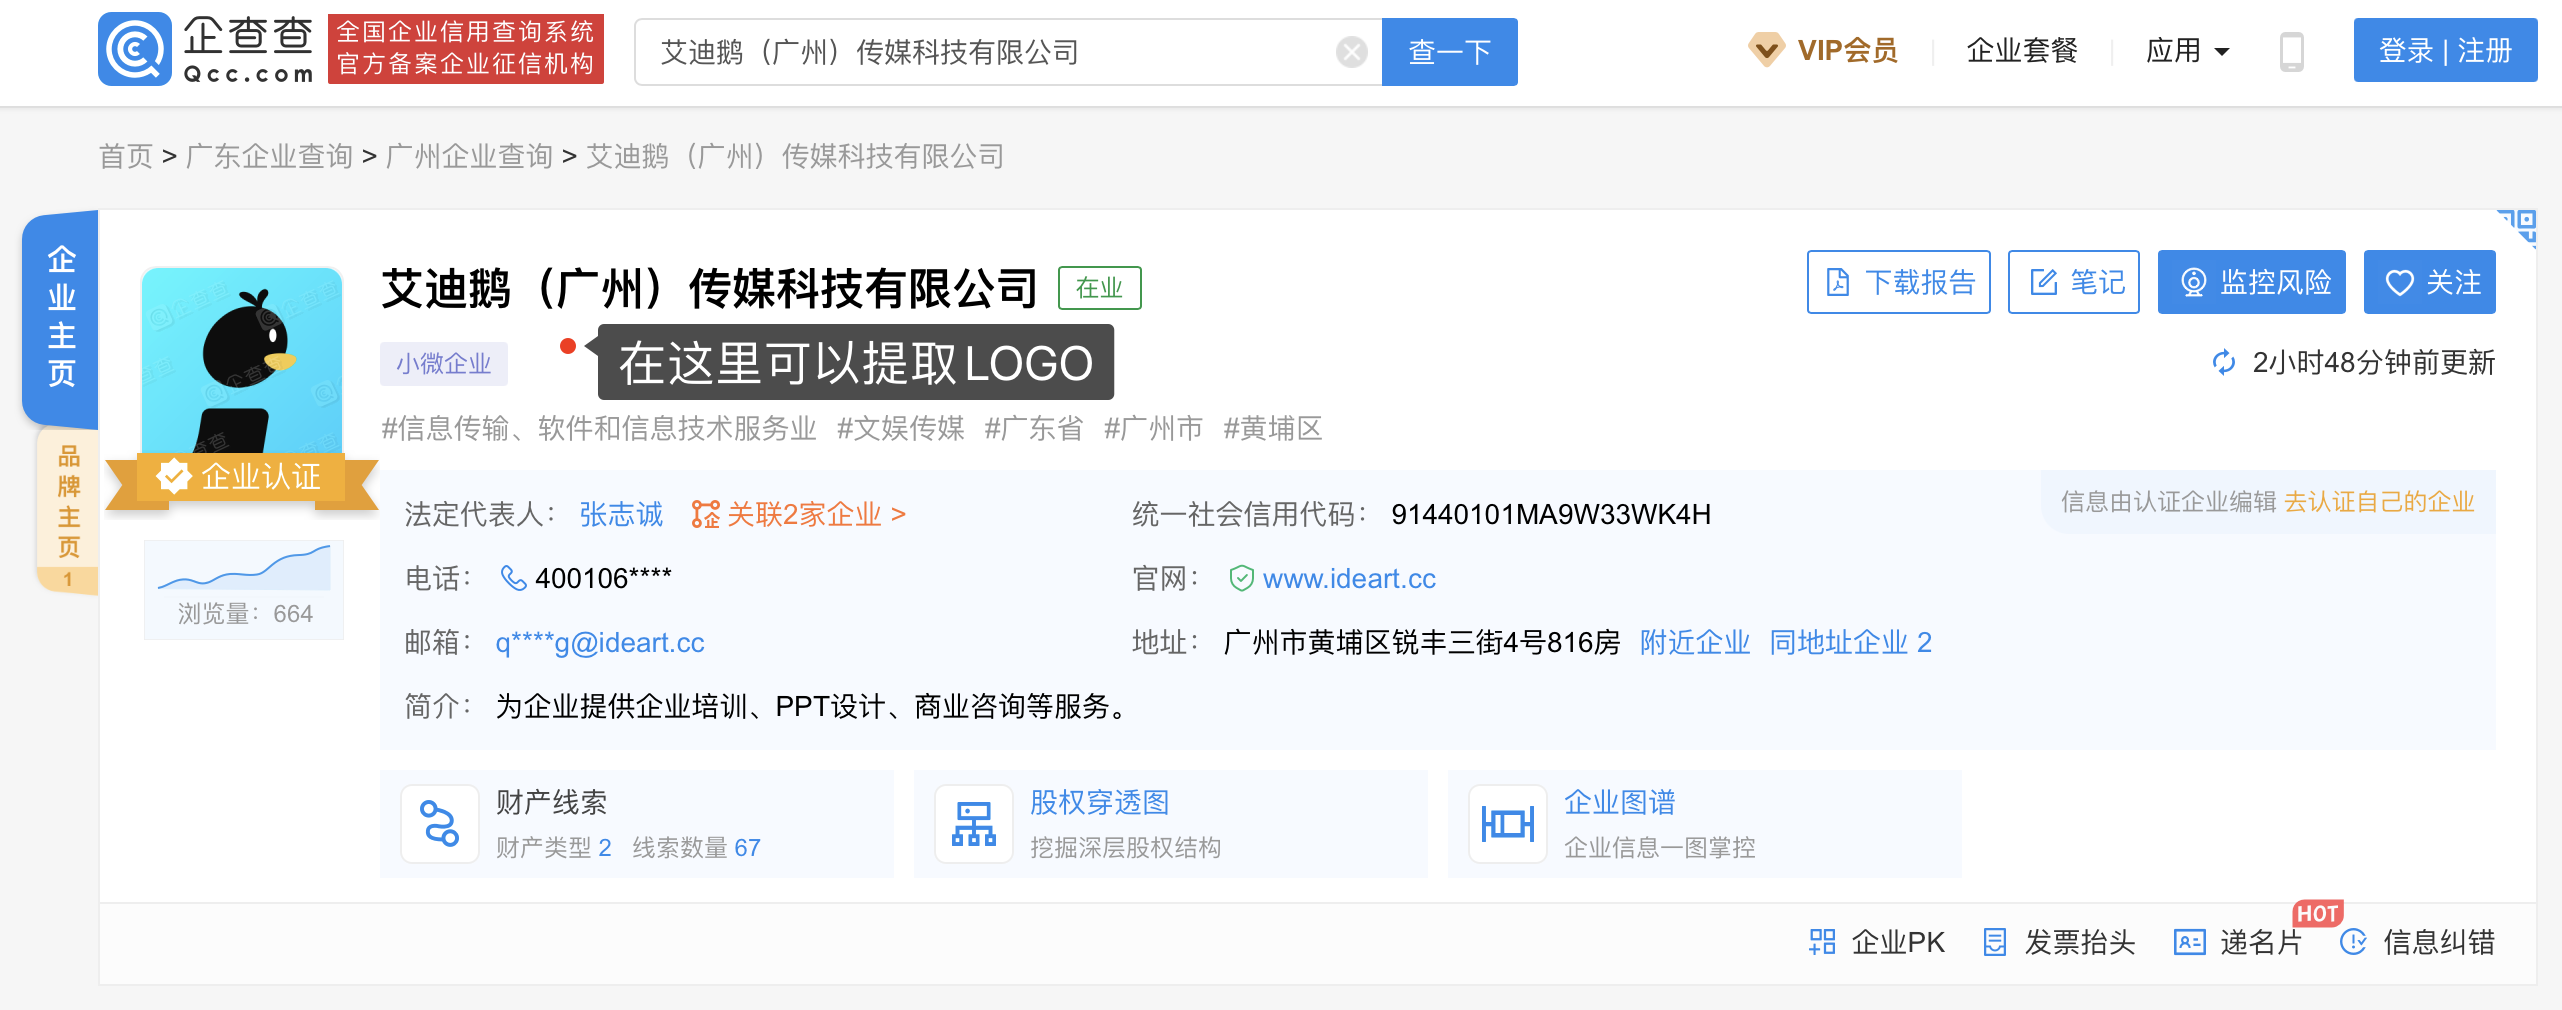This screenshot has height=1010, width=2562.
Task: Click the #信息传输、软件和信息技术服务业 hashtag
Action: click(x=599, y=428)
